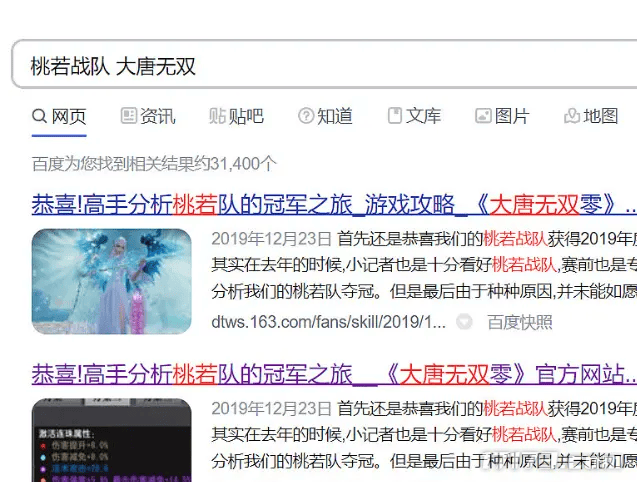The width and height of the screenshot is (637, 482).
Task: Switch to the 资讯 tab
Action: pos(148,116)
